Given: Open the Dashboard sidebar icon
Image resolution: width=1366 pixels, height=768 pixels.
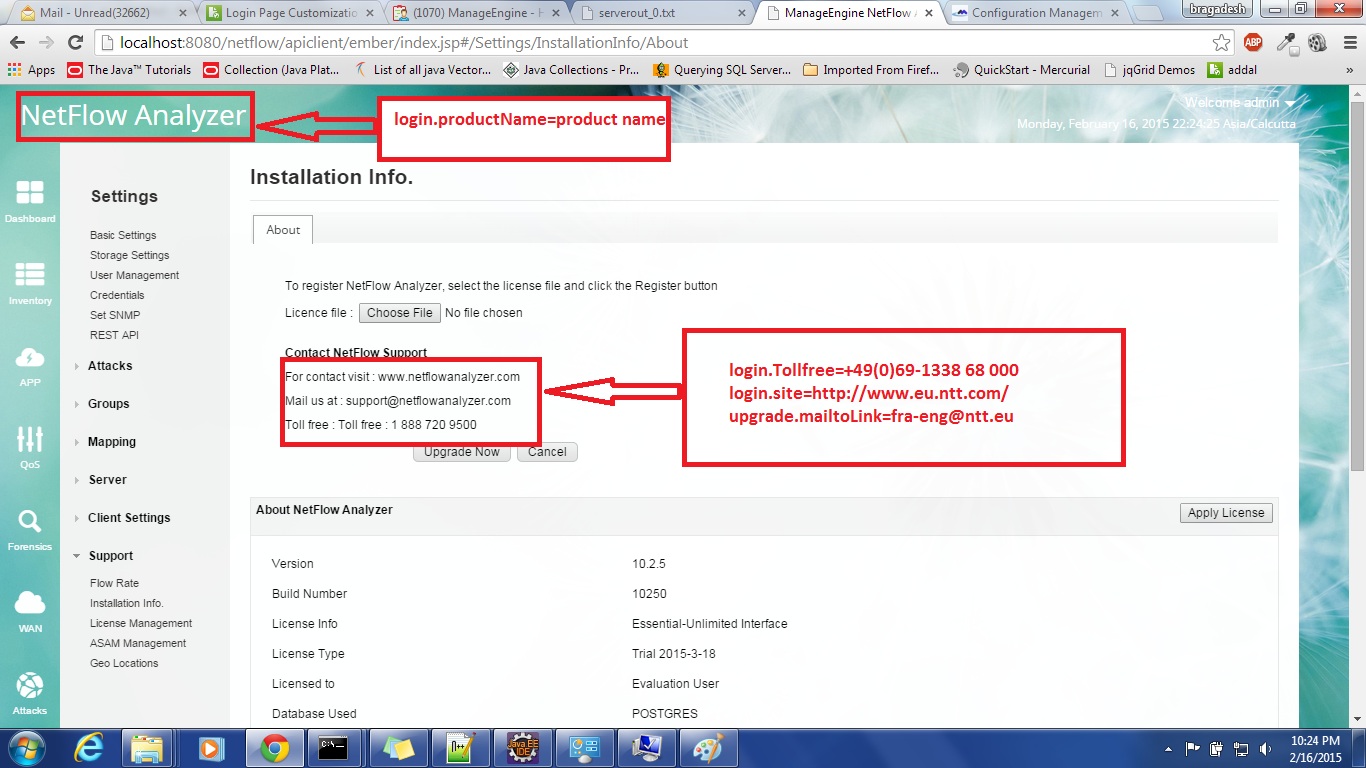Looking at the screenshot, I should pyautogui.click(x=30, y=194).
